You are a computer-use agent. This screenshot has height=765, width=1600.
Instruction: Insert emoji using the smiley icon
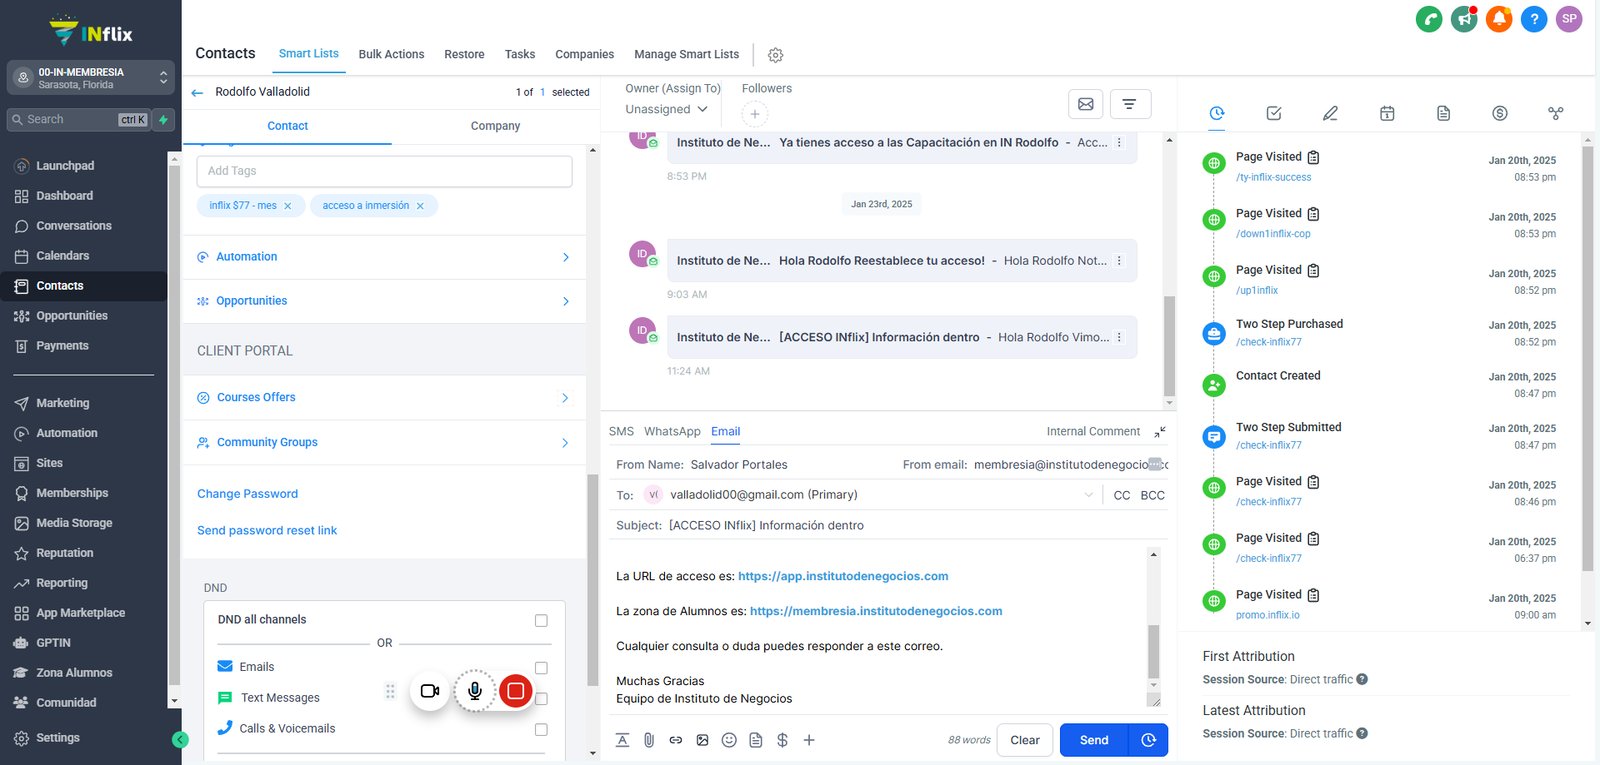point(729,740)
